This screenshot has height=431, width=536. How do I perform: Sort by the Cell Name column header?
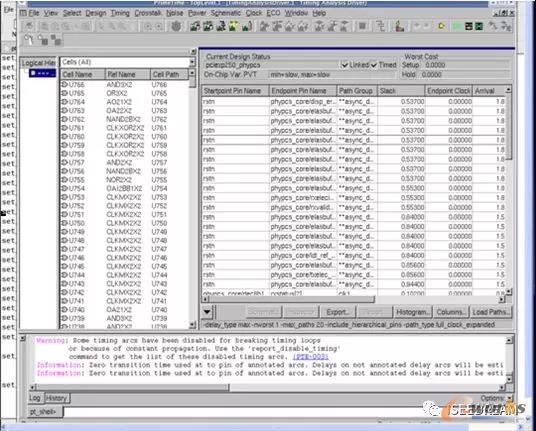pos(82,74)
